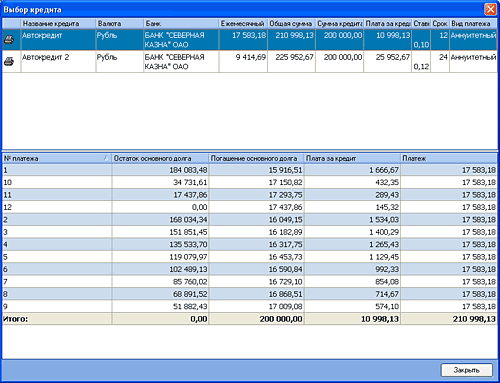Click total sum 225 952,67
The height and width of the screenshot is (383, 500).
pos(294,57)
